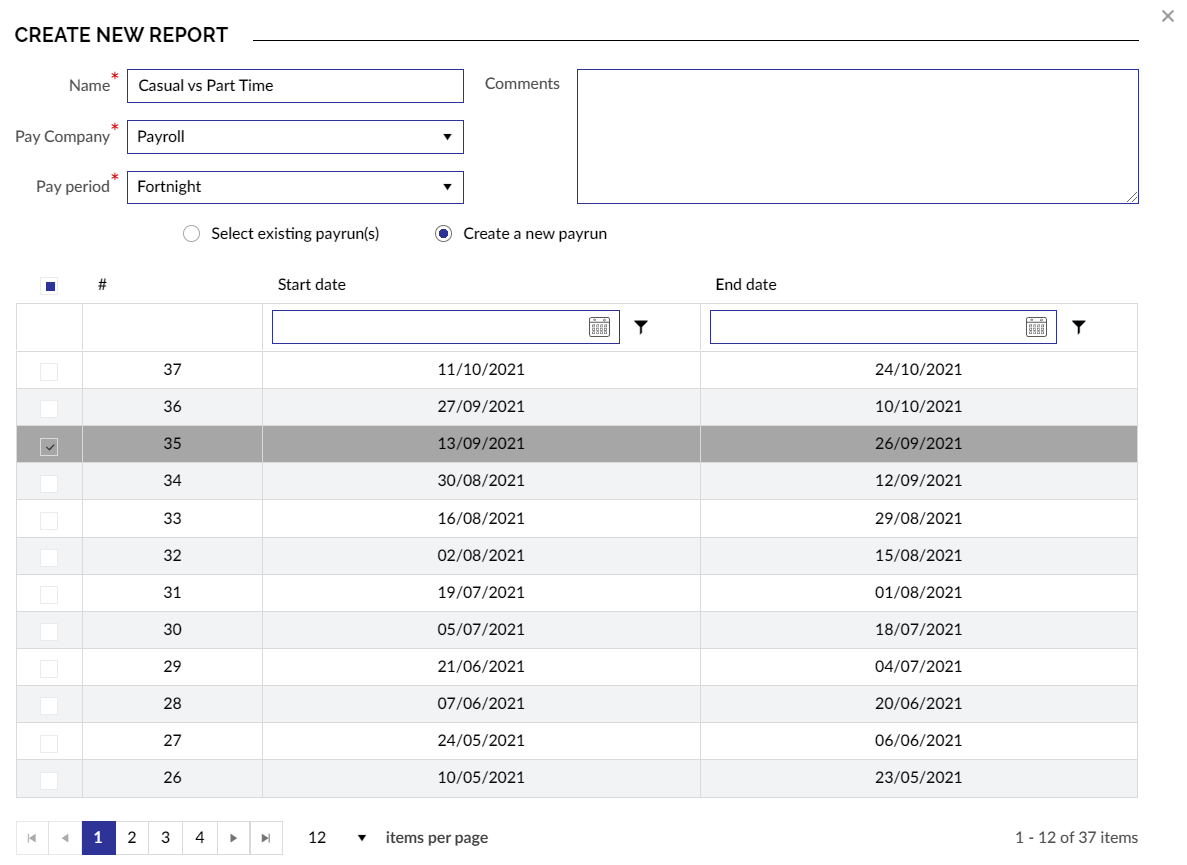
Task: Go to the previous page arrow
Action: [x=65, y=838]
